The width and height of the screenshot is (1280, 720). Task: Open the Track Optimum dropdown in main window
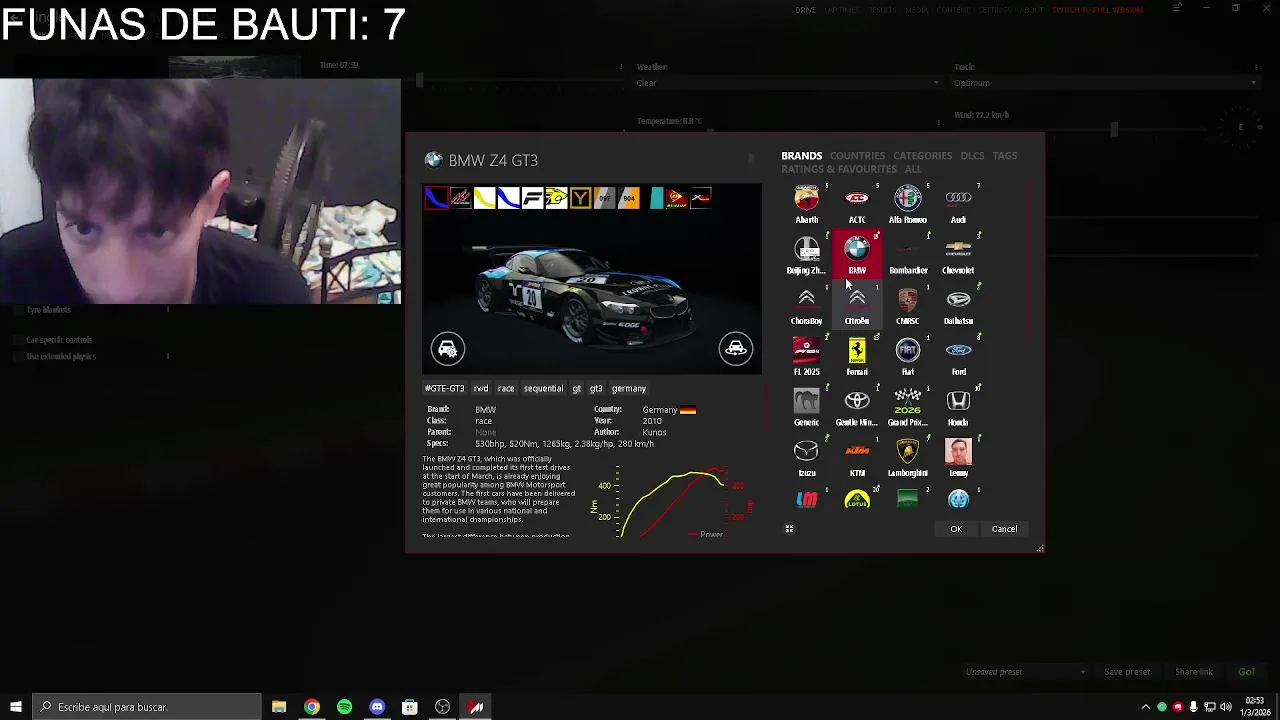point(1105,83)
